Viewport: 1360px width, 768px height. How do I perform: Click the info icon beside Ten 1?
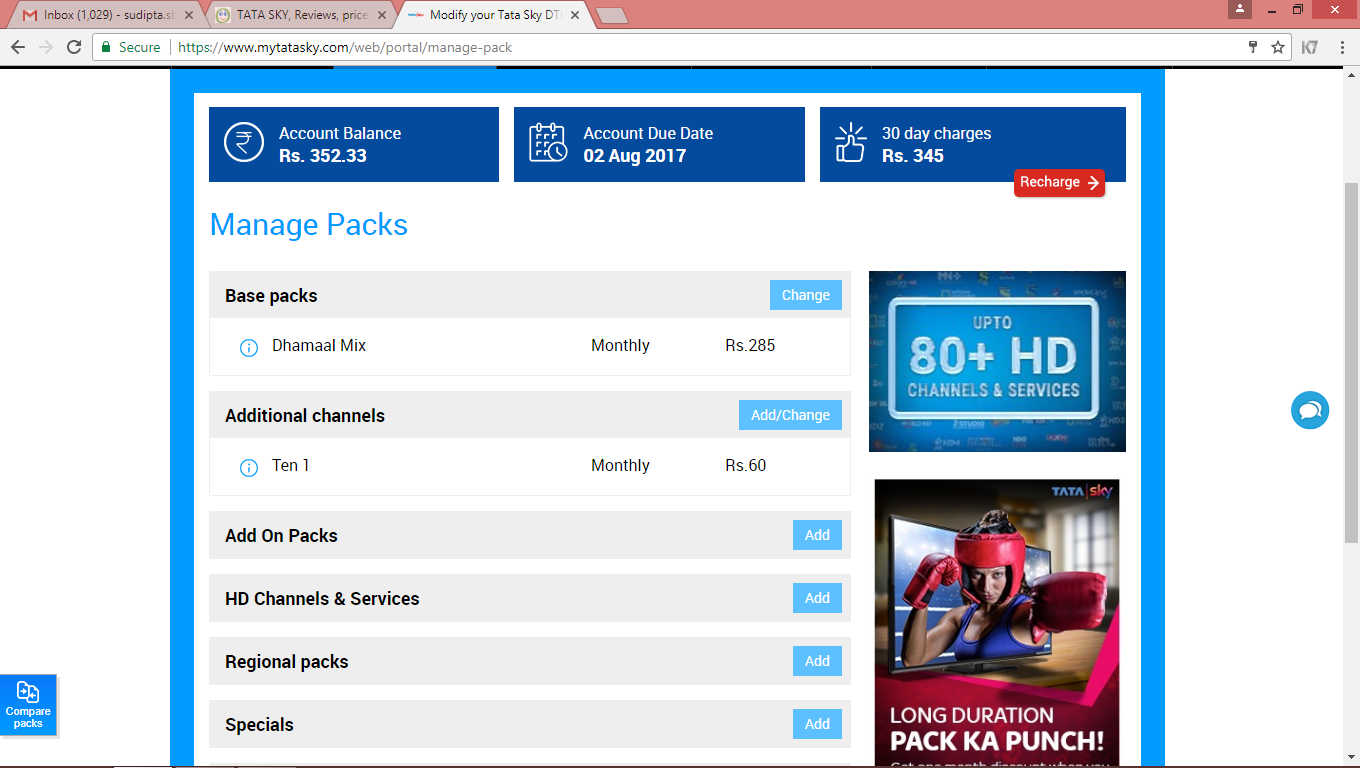249,468
